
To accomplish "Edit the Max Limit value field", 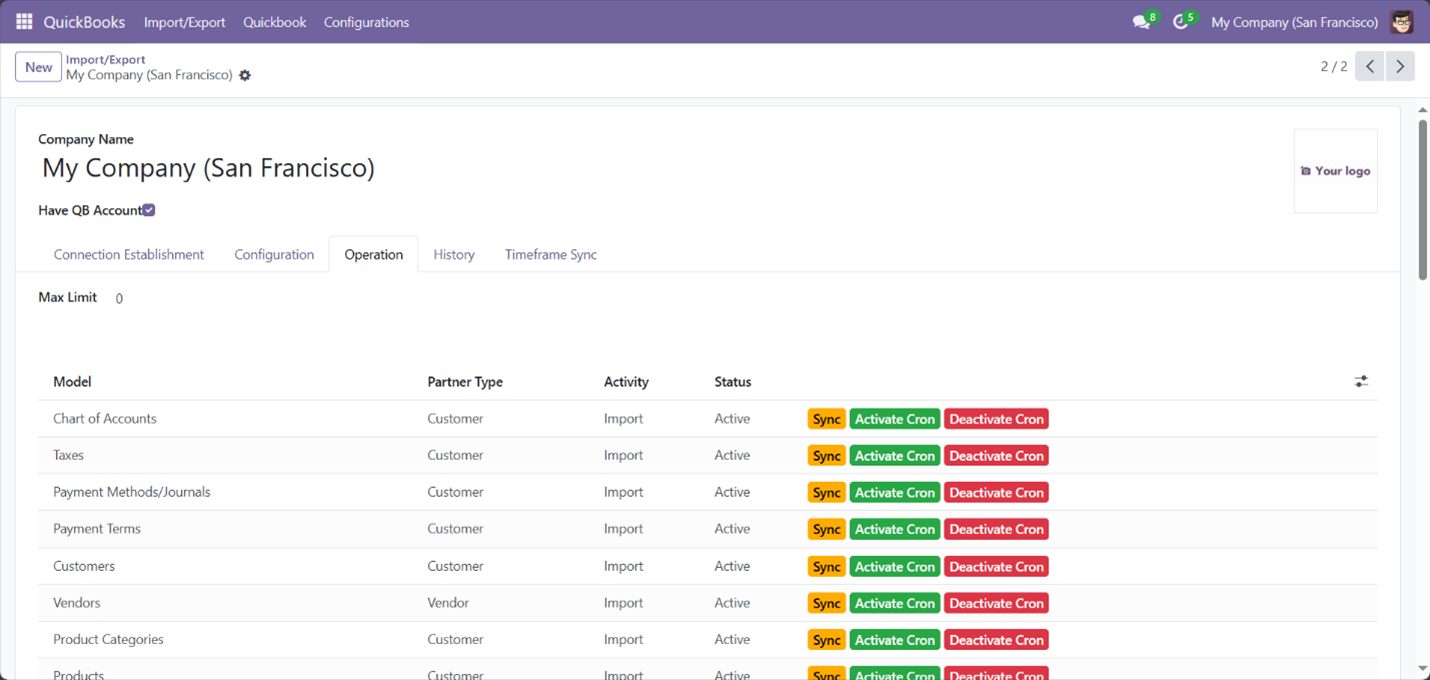I will coord(118,297).
